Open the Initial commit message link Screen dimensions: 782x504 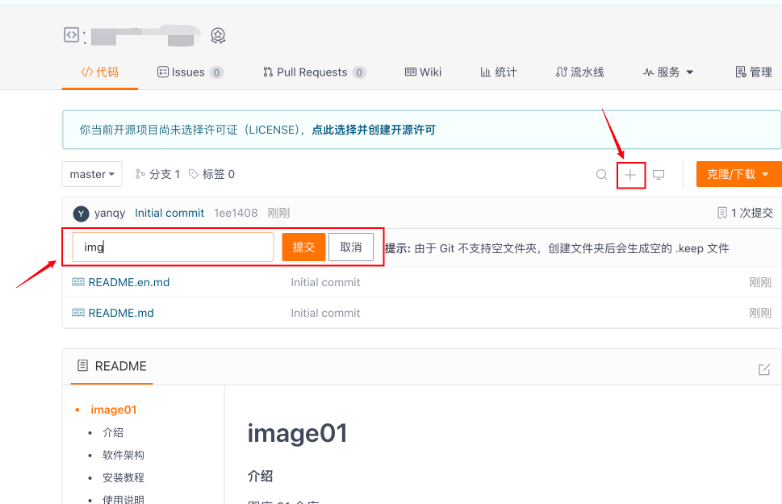click(170, 213)
